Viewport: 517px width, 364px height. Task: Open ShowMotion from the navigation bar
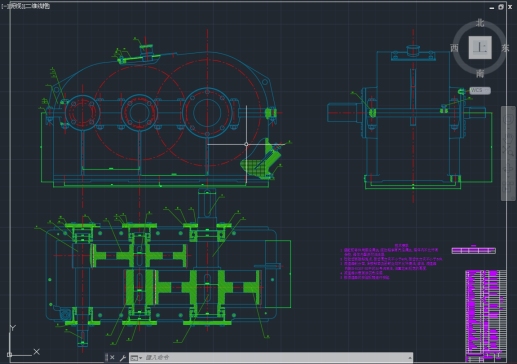[x=509, y=186]
